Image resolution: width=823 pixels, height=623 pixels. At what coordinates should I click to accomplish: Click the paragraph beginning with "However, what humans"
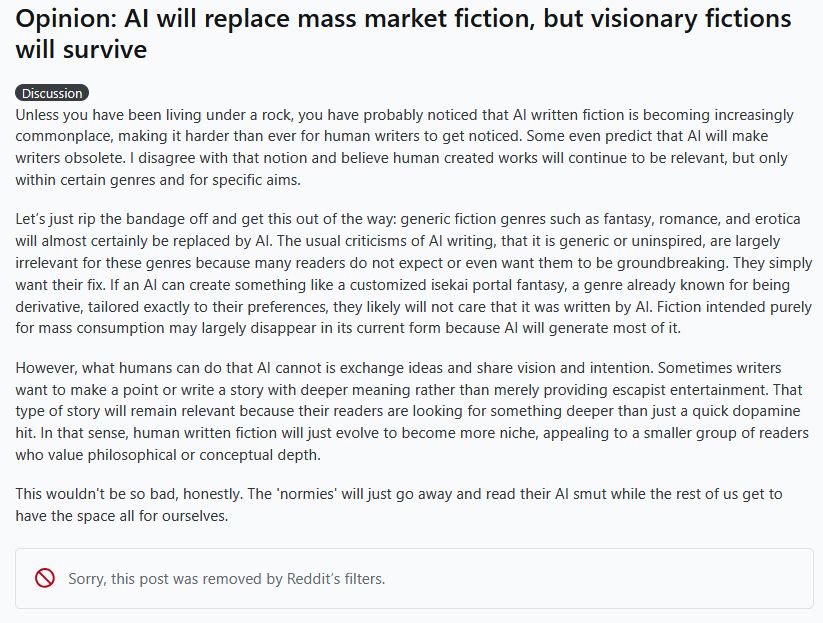400,410
